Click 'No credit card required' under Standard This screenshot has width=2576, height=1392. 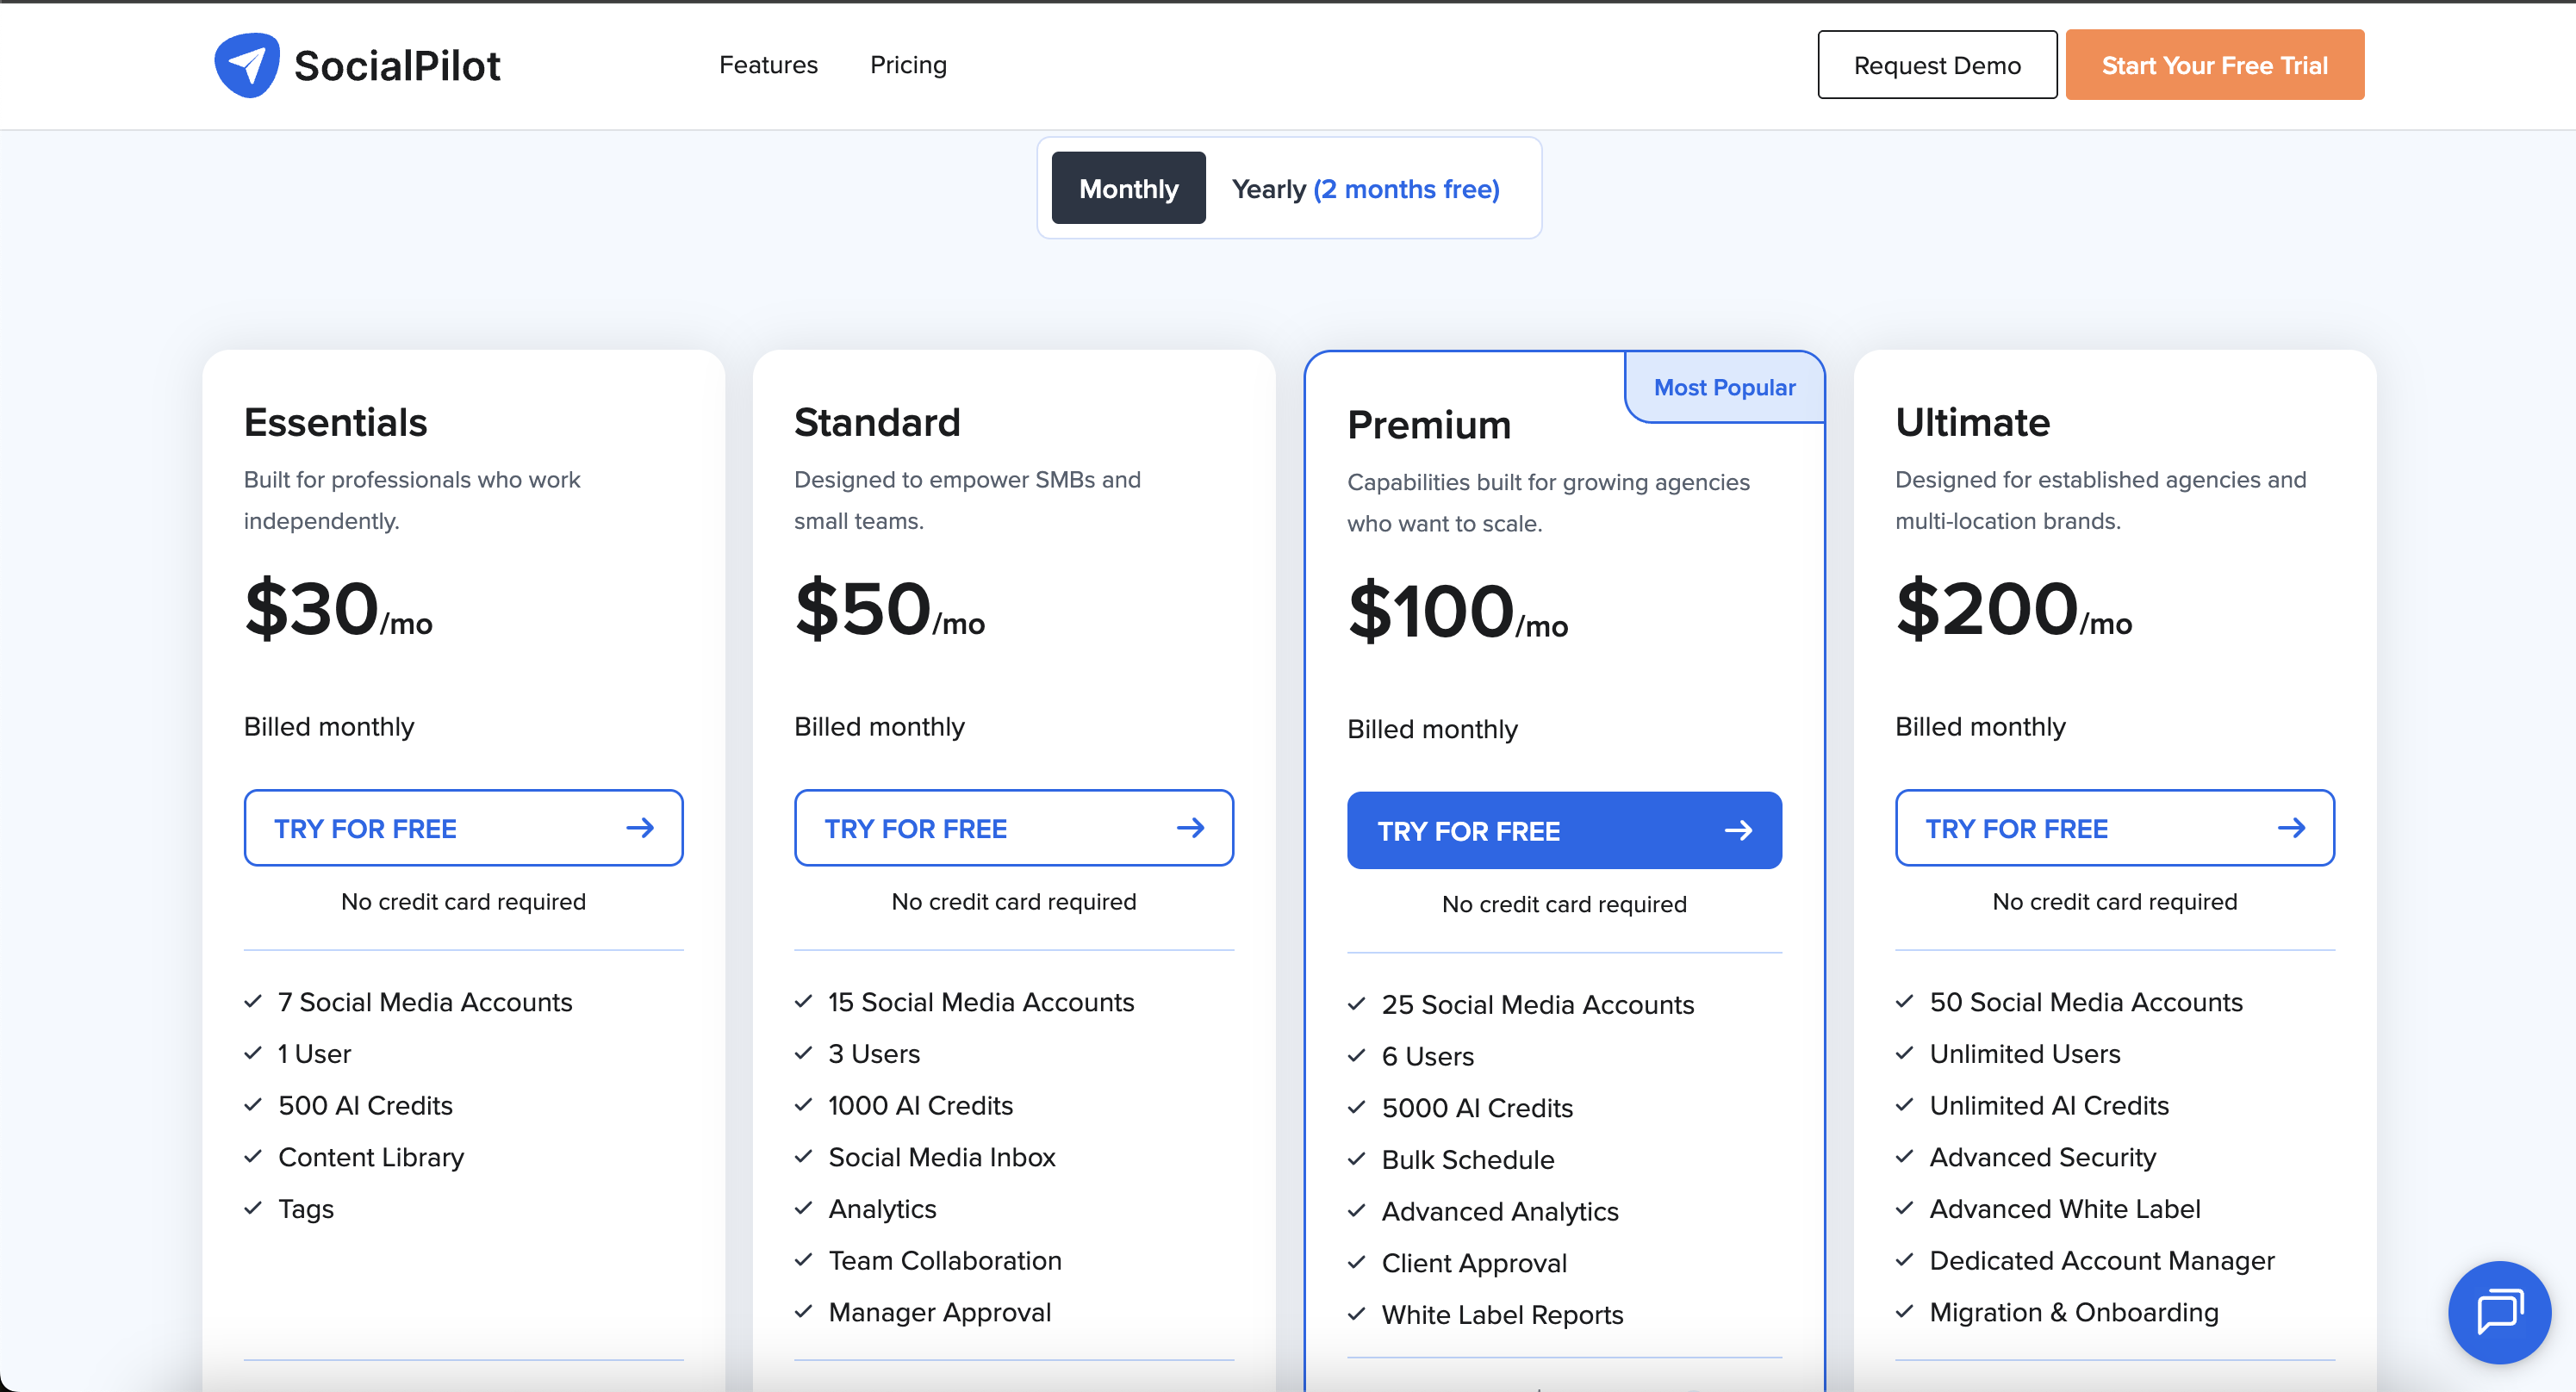(1014, 901)
